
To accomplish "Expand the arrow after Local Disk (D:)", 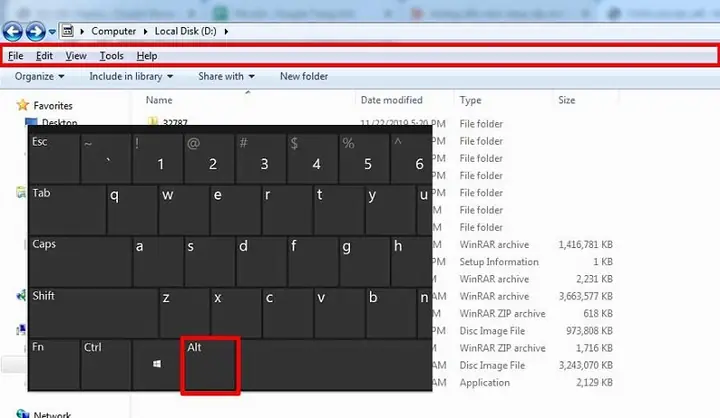I will pyautogui.click(x=226, y=31).
